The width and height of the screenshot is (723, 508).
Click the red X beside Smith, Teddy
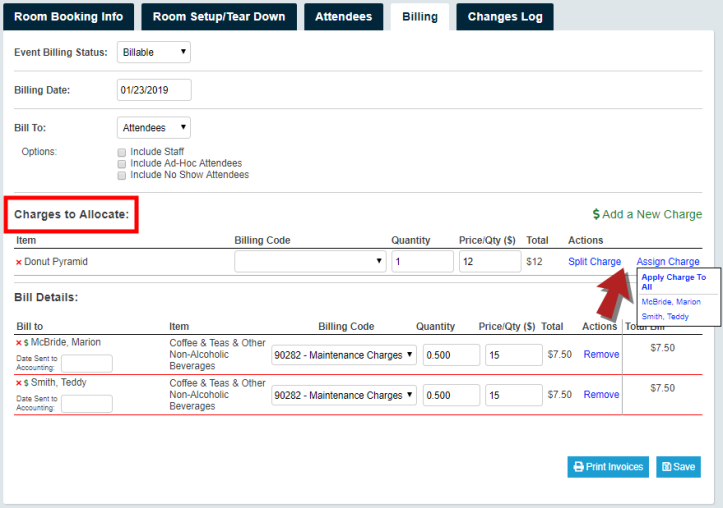(x=18, y=383)
